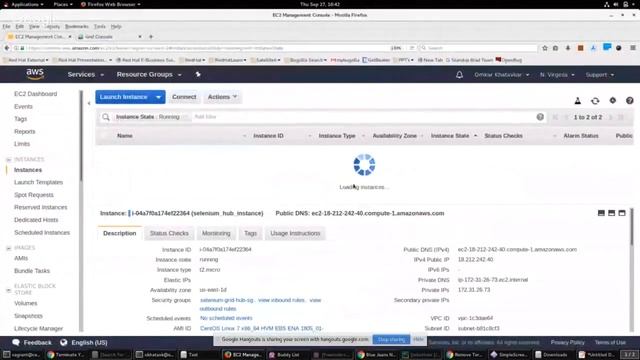Open the Resource Groups dropdown
Image resolution: width=640 pixels, height=360 pixels.
(149, 75)
